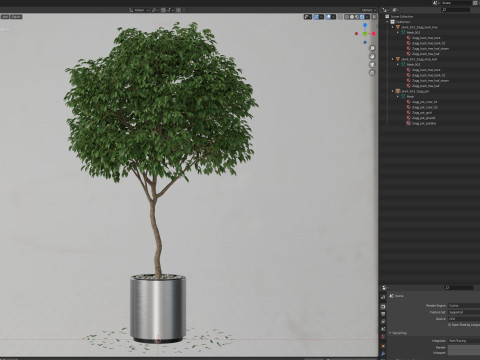The width and height of the screenshot is (480, 360).
Task: Click the pan hand navigation icon
Action: point(372,56)
